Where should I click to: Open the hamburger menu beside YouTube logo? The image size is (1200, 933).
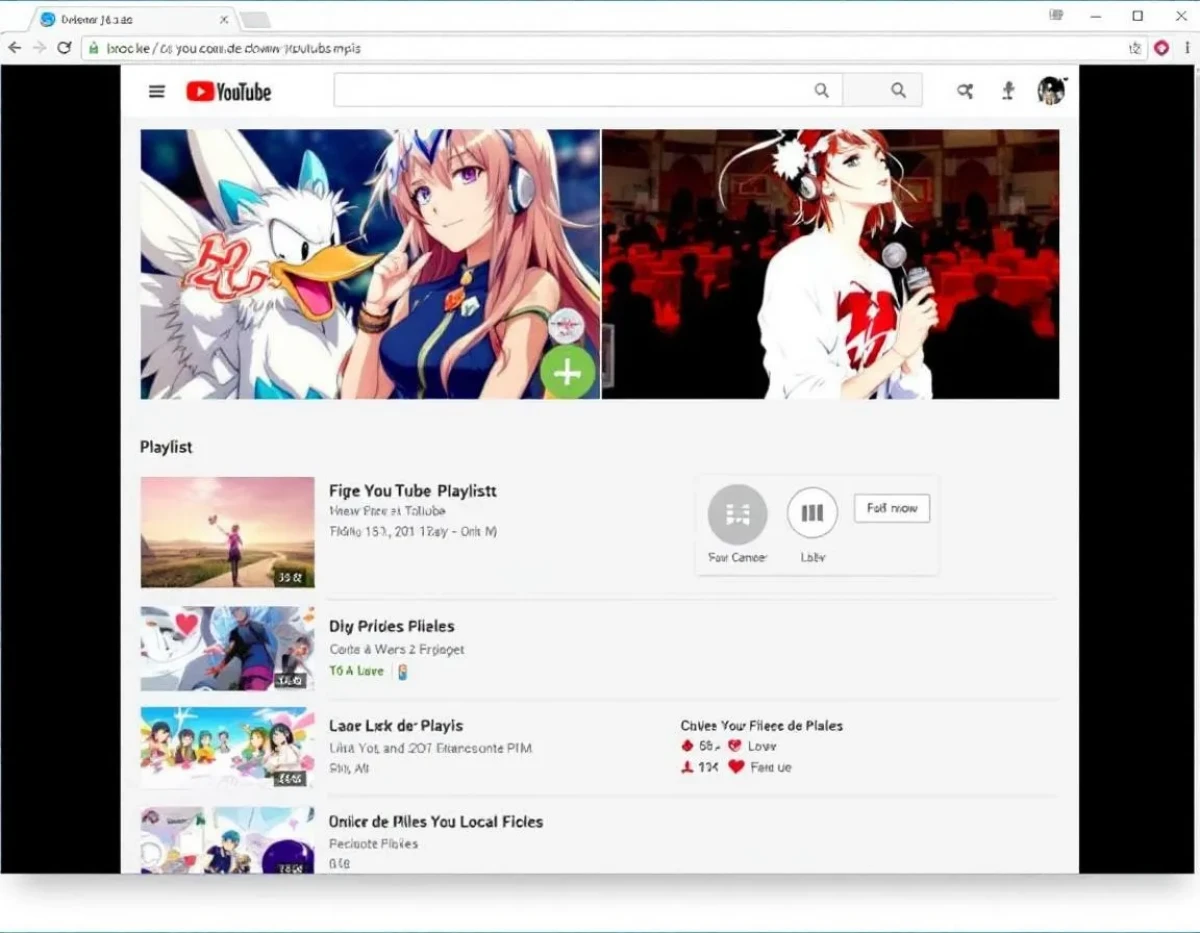157,92
